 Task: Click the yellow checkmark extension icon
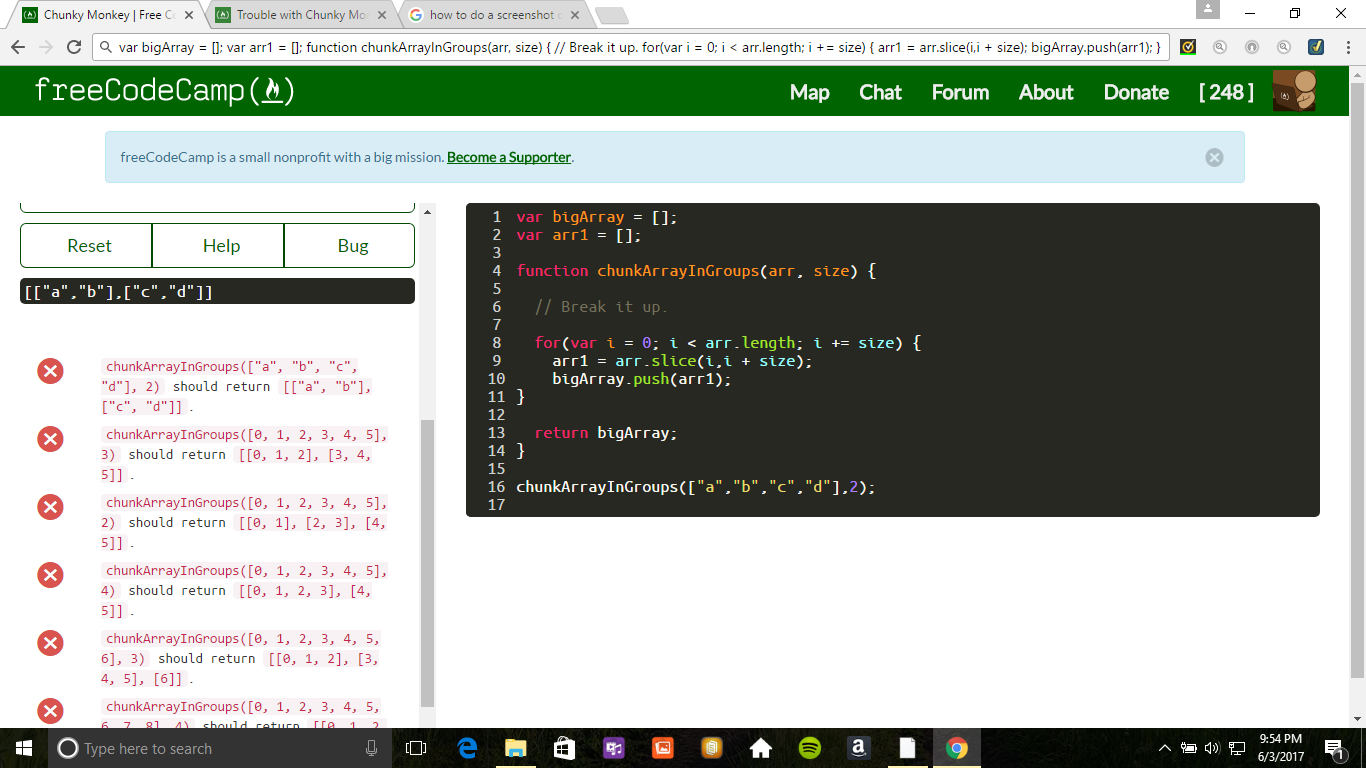pyautogui.click(x=1188, y=47)
